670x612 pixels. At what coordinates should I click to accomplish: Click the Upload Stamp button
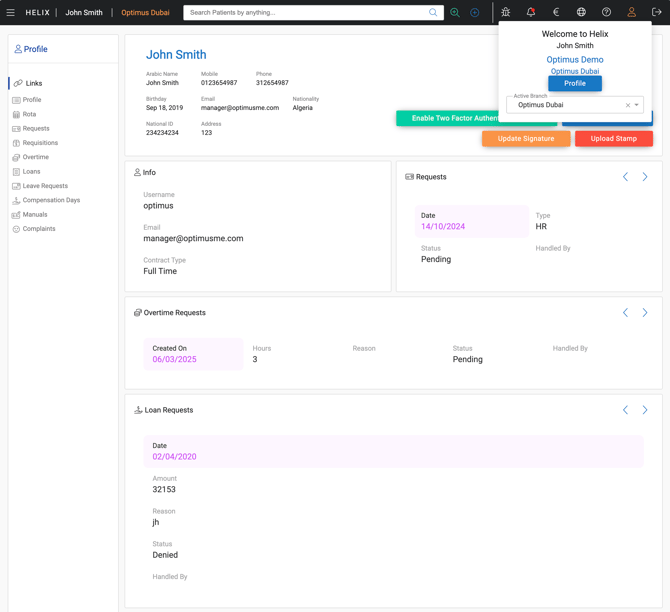[x=613, y=139]
